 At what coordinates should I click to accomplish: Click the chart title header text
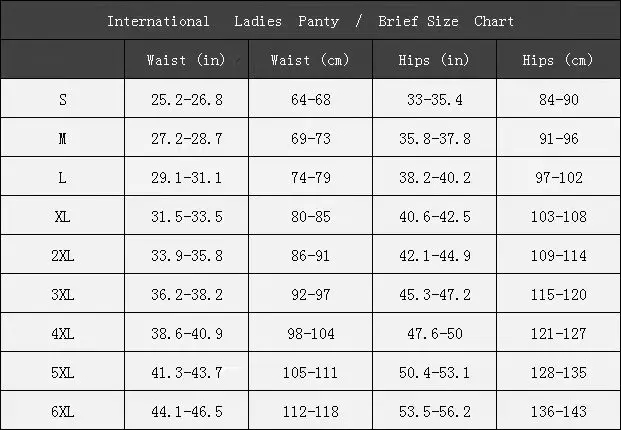coord(310,21)
